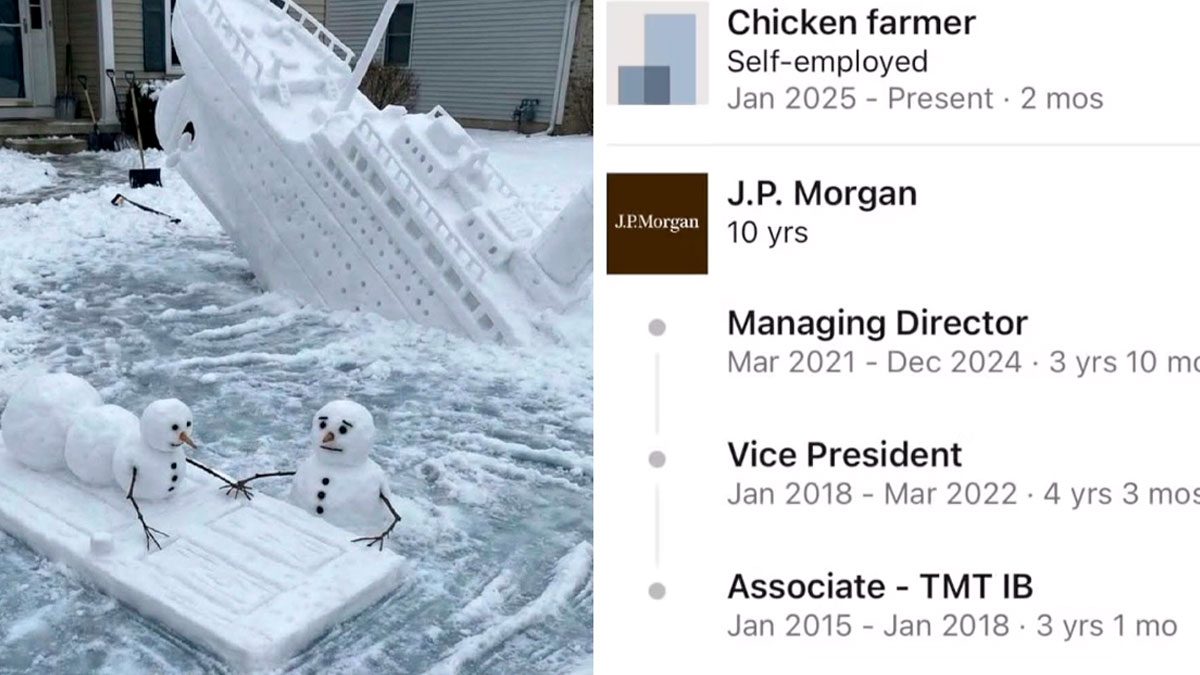Viewport: 1200px width, 675px height.
Task: Click the J.P. Morgan company logo
Action: coord(657,223)
